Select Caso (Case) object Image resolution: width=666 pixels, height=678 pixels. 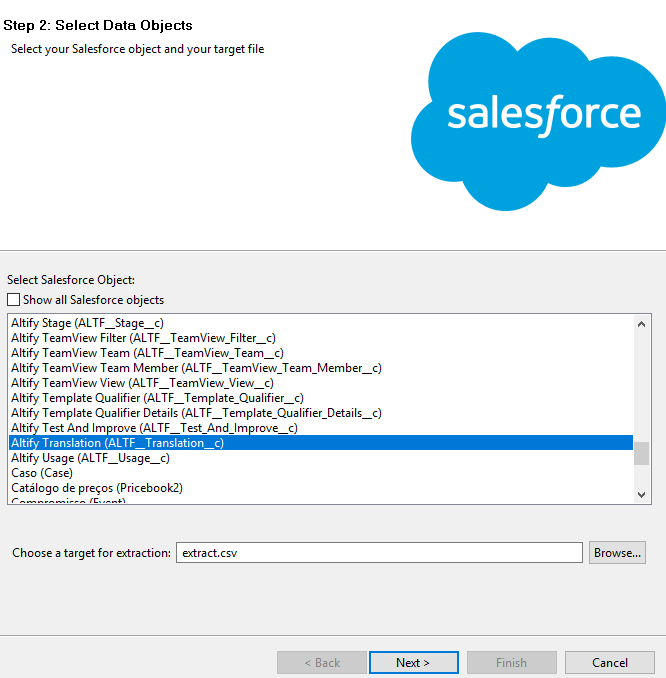point(321,473)
